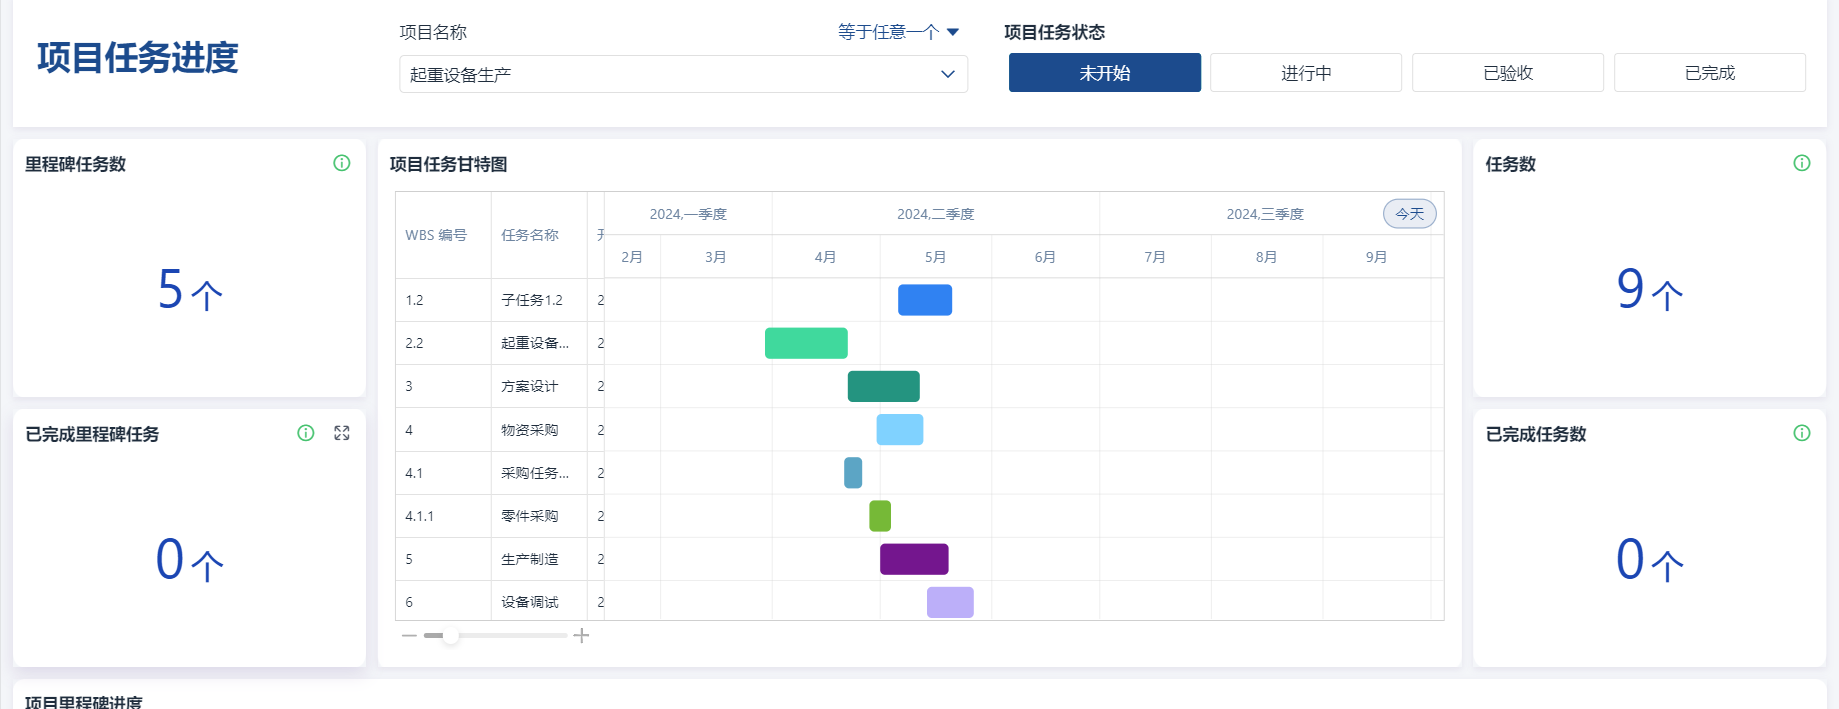The height and width of the screenshot is (709, 1839).
Task: Open the 项目名称 dropdown 起重设备生产
Action: click(x=683, y=74)
